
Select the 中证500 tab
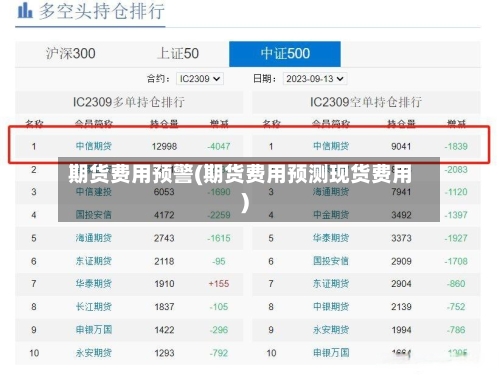pyautogui.click(x=285, y=54)
